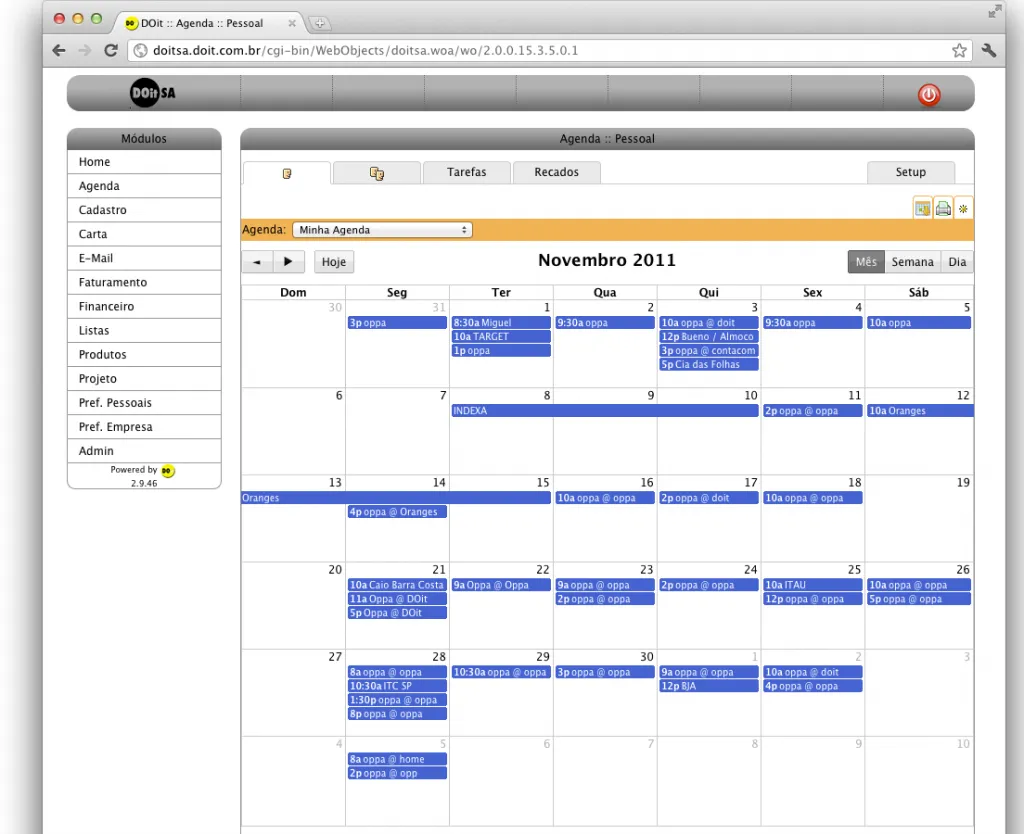Go forward with browser forward arrow
Screen dimensions: 1024x834
coord(85,50)
